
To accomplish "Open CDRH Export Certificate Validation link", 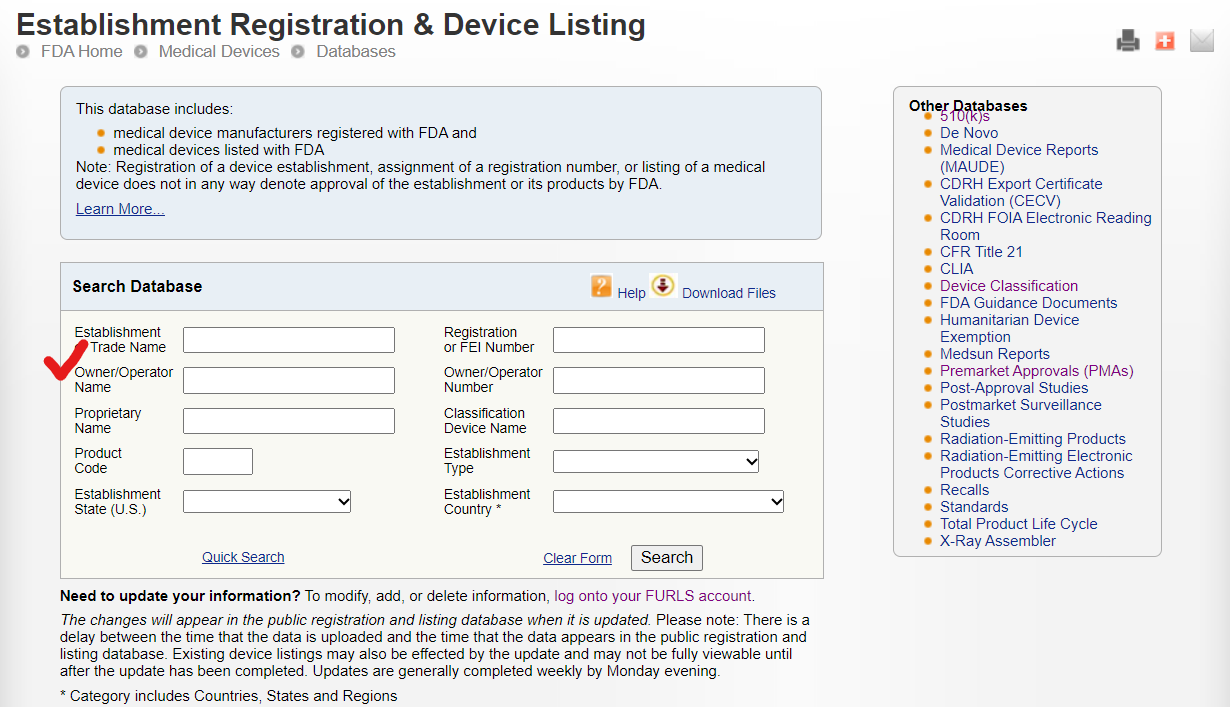I will pyautogui.click(x=1021, y=192).
